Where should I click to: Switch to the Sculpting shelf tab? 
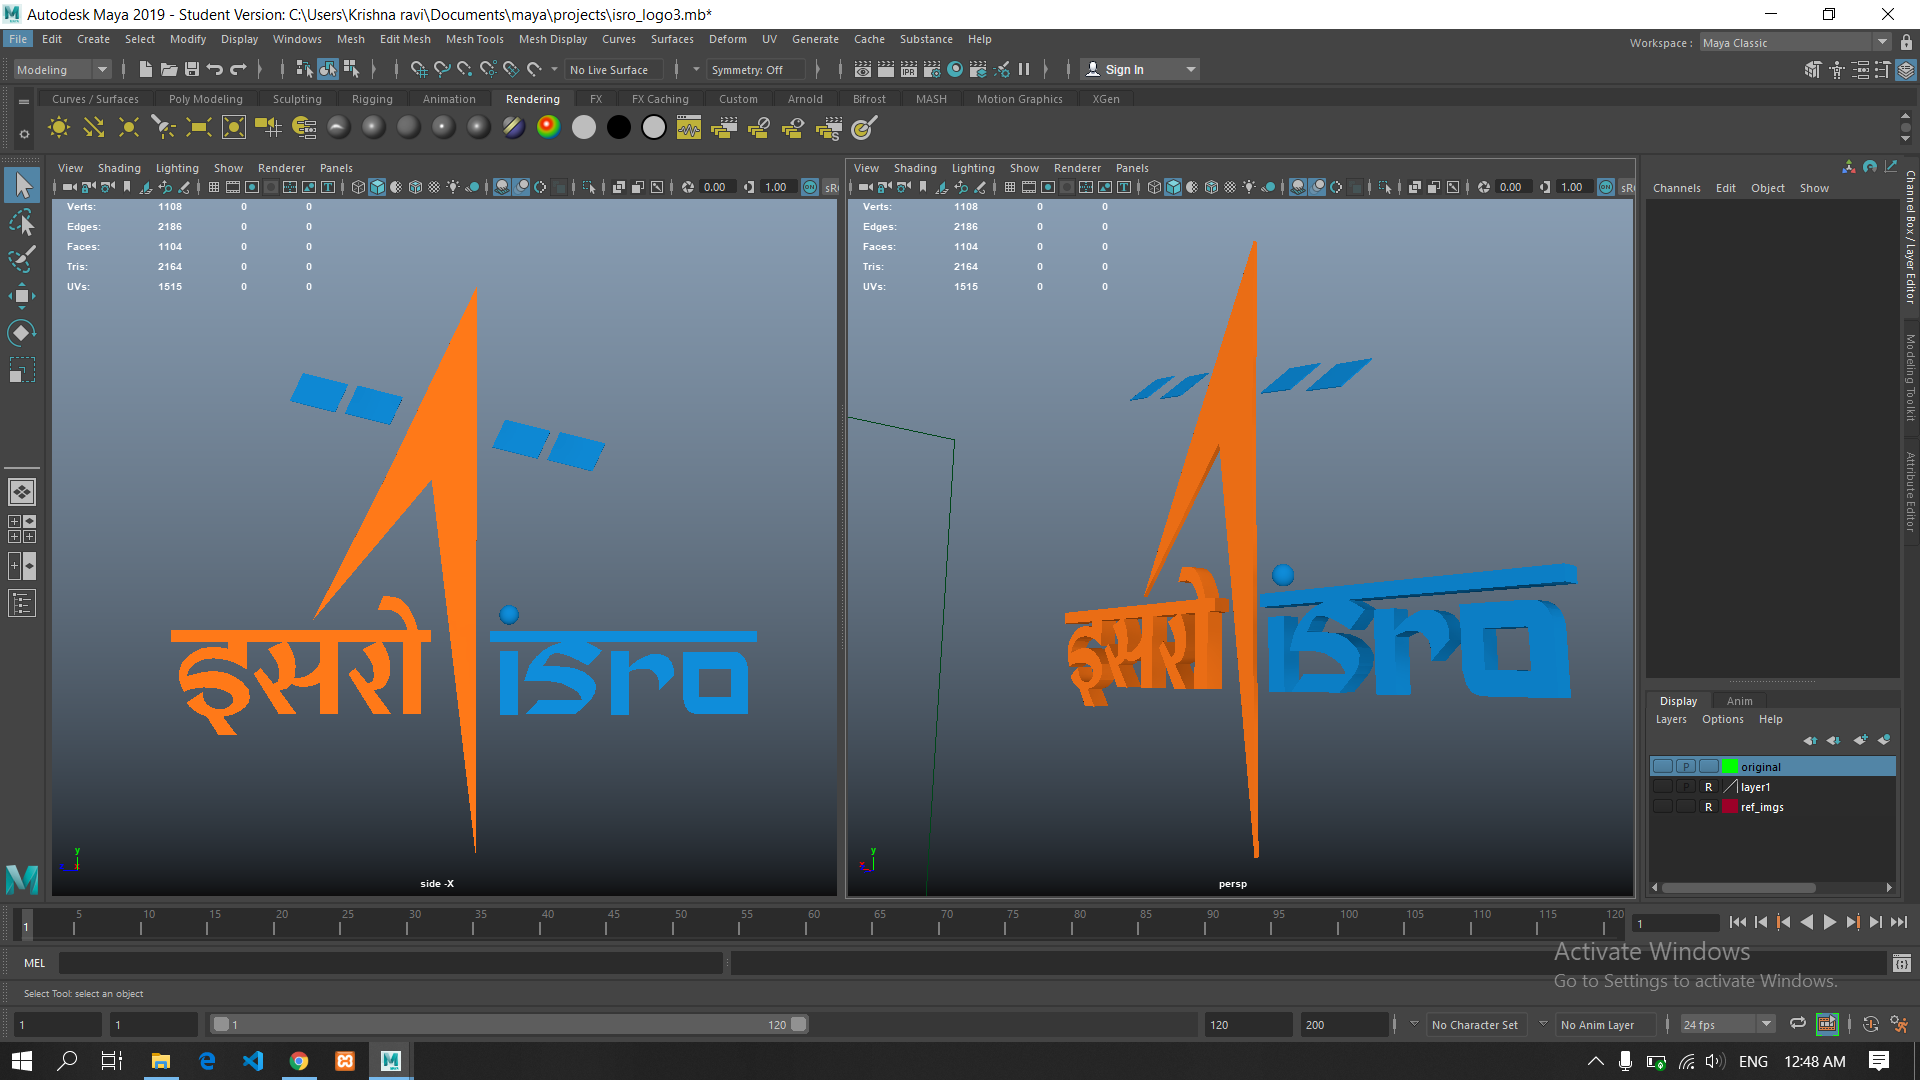click(x=297, y=99)
